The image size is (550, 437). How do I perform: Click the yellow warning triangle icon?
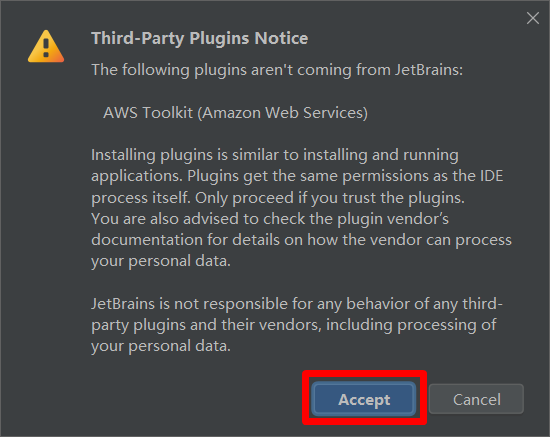(46, 46)
